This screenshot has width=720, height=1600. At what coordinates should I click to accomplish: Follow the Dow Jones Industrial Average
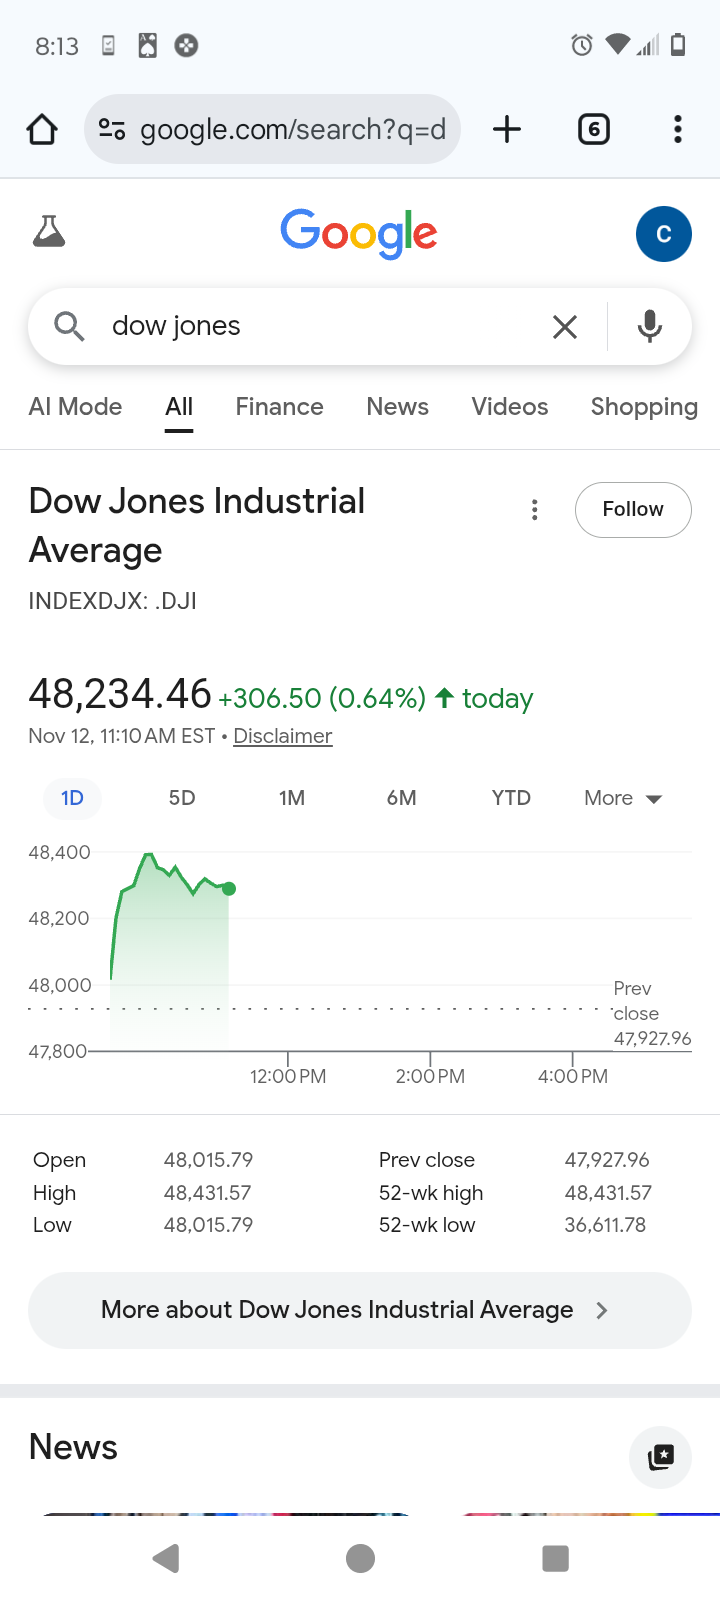coord(633,509)
